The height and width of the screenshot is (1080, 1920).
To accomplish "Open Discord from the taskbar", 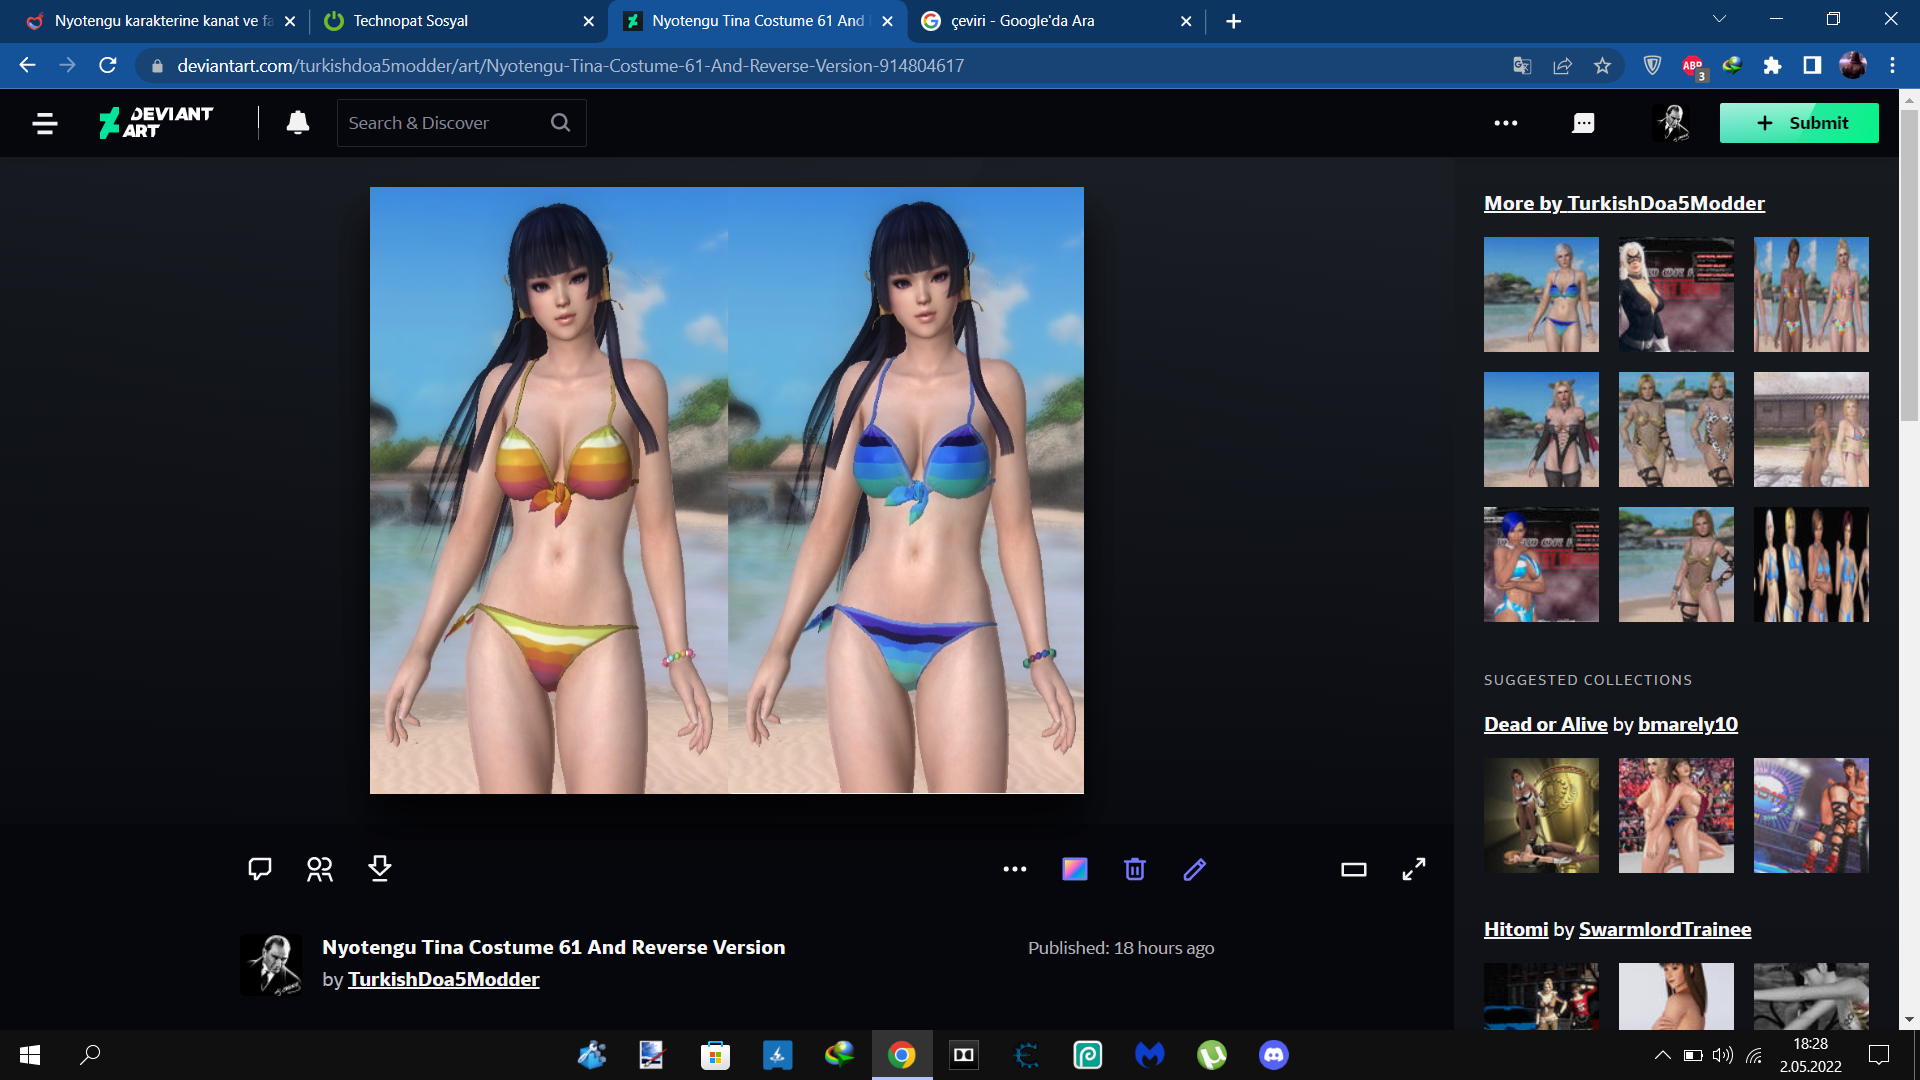I will click(x=1273, y=1055).
